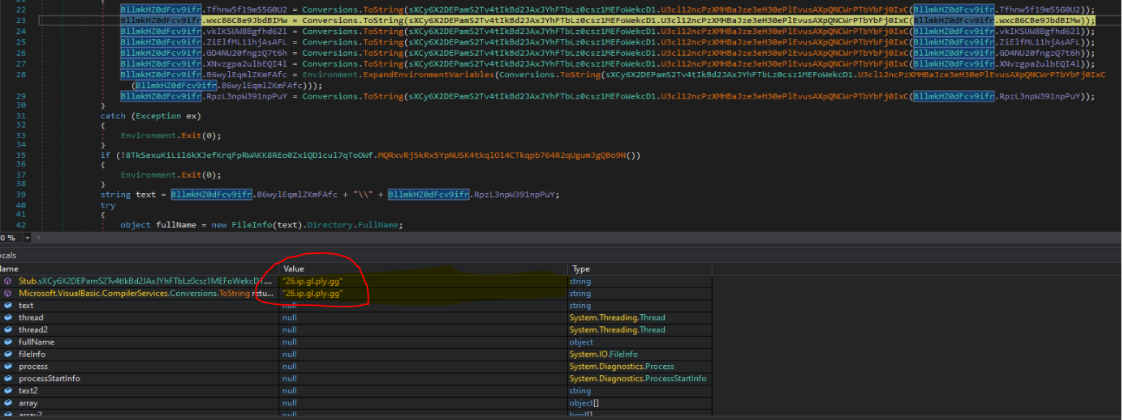Click the return-value icon on the Stub row

click(8, 282)
